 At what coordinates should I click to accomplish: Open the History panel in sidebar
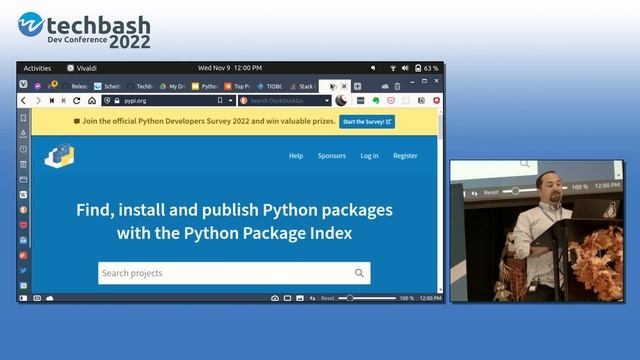pyautogui.click(x=23, y=149)
